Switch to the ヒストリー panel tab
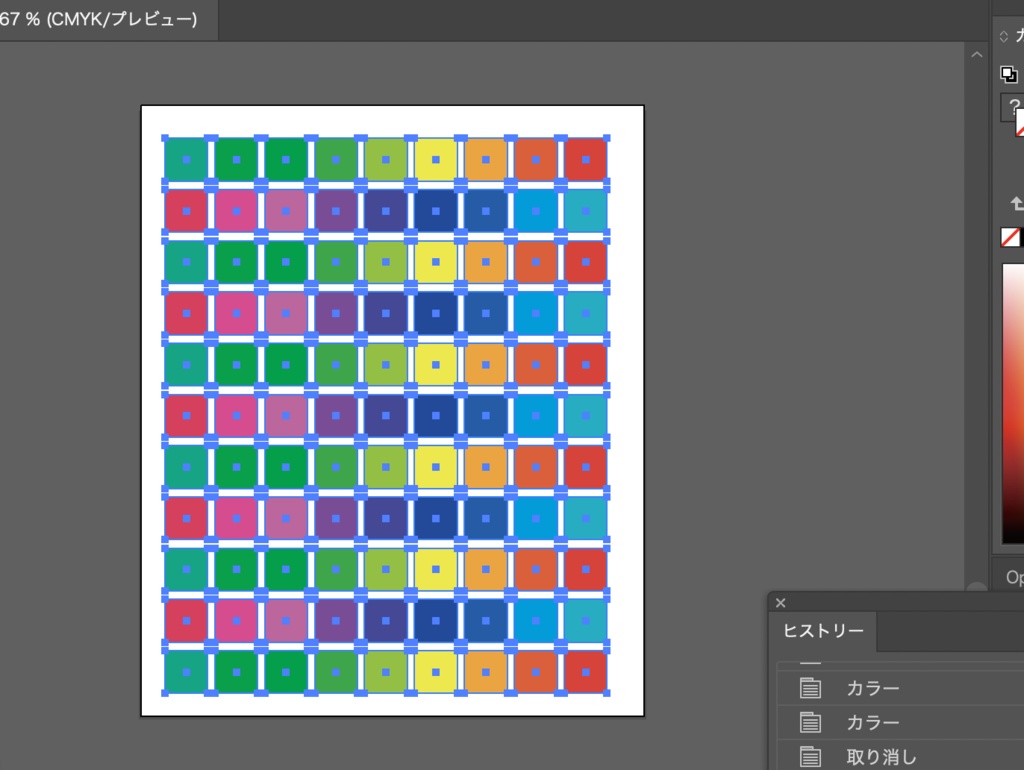This screenshot has height=770, width=1024. click(x=823, y=631)
